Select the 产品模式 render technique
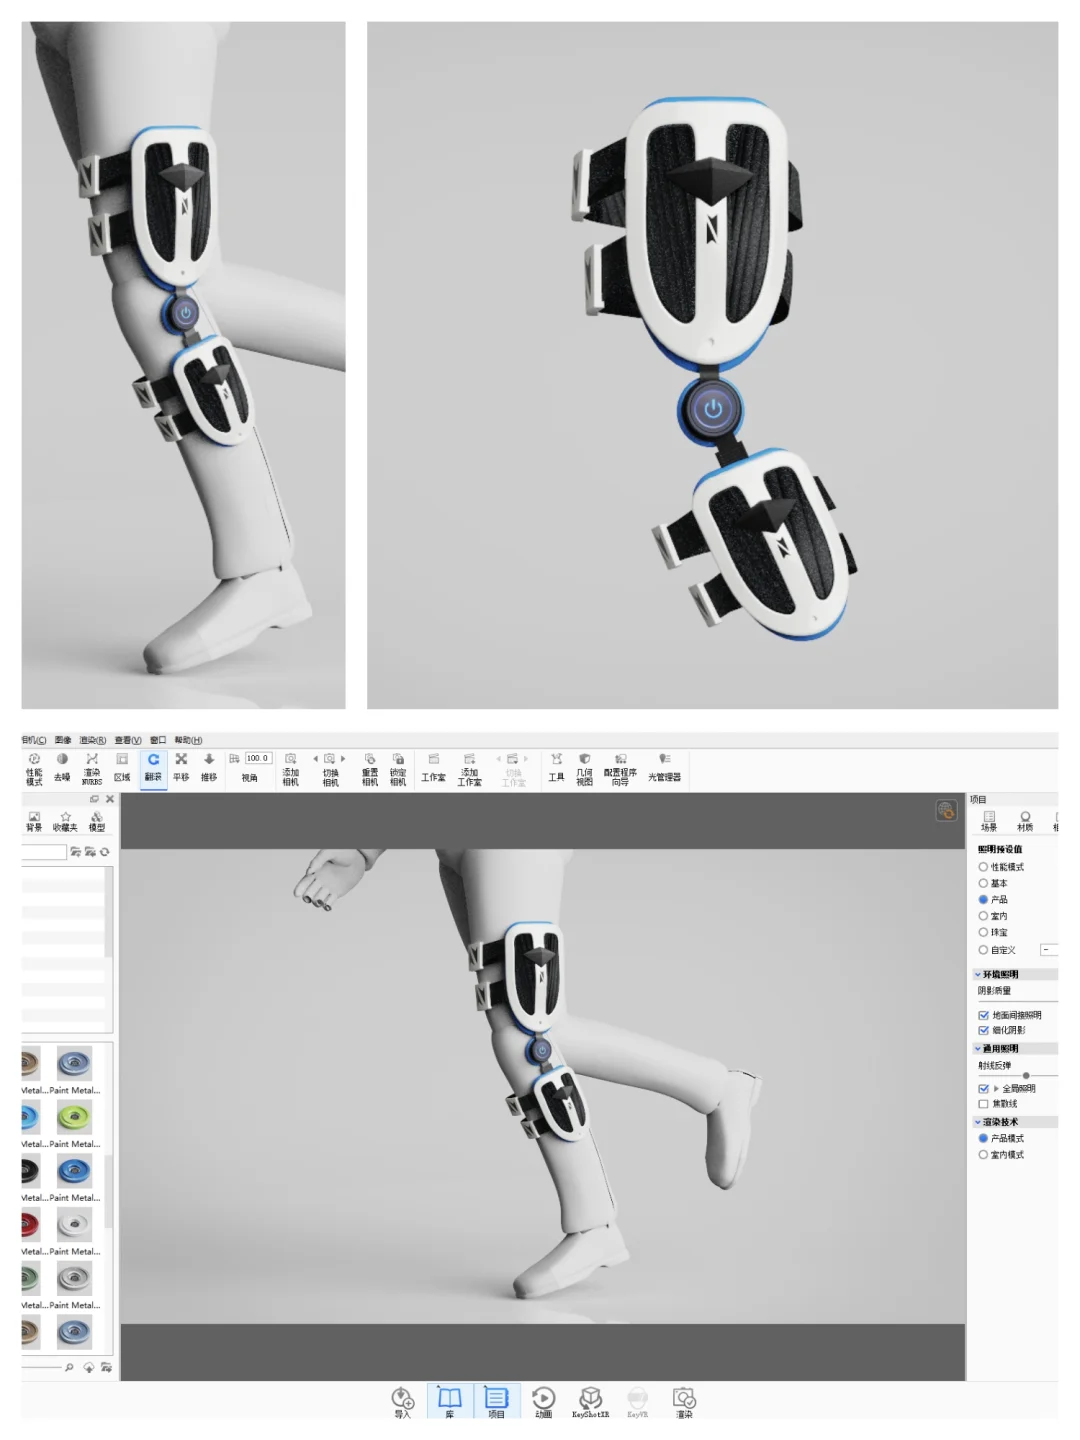Viewport: 1080px width, 1440px height. point(983,1138)
